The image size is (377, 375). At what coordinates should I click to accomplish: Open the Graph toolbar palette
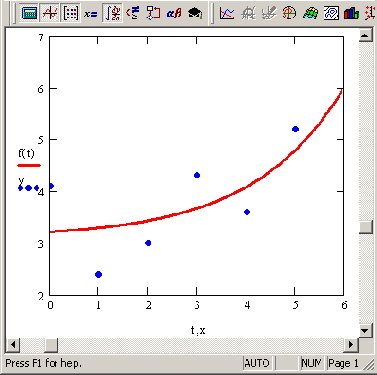pos(50,13)
